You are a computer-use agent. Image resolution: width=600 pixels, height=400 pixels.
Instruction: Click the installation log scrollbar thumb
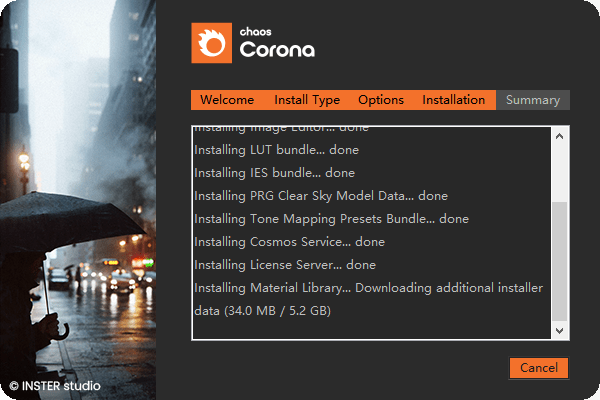coord(559,260)
